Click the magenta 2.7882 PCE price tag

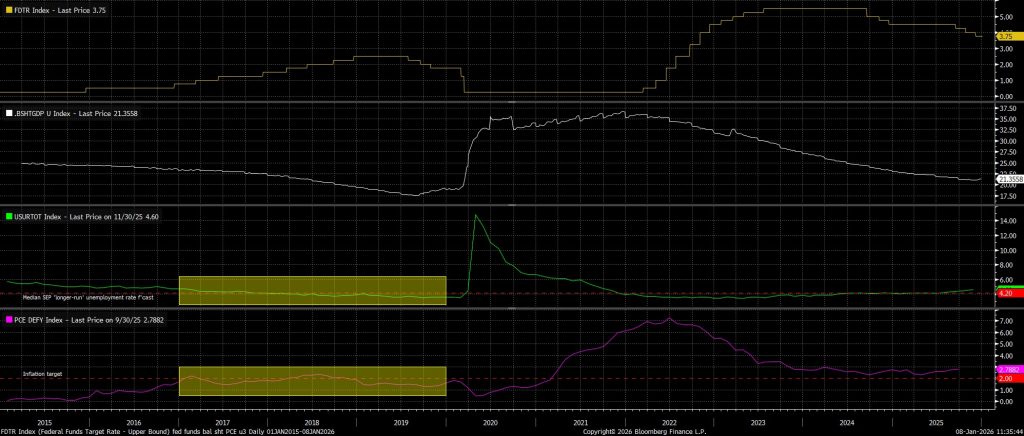(1007, 370)
